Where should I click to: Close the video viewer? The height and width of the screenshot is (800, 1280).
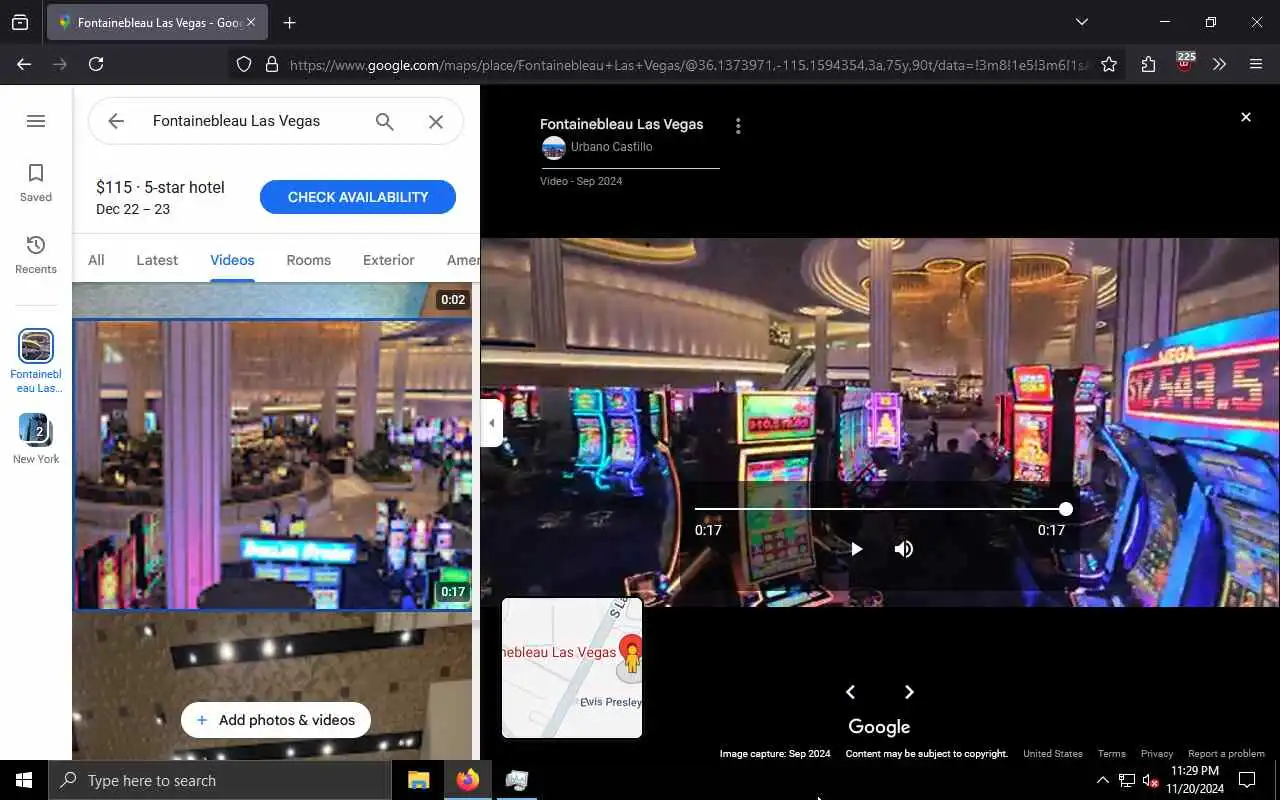1246,117
